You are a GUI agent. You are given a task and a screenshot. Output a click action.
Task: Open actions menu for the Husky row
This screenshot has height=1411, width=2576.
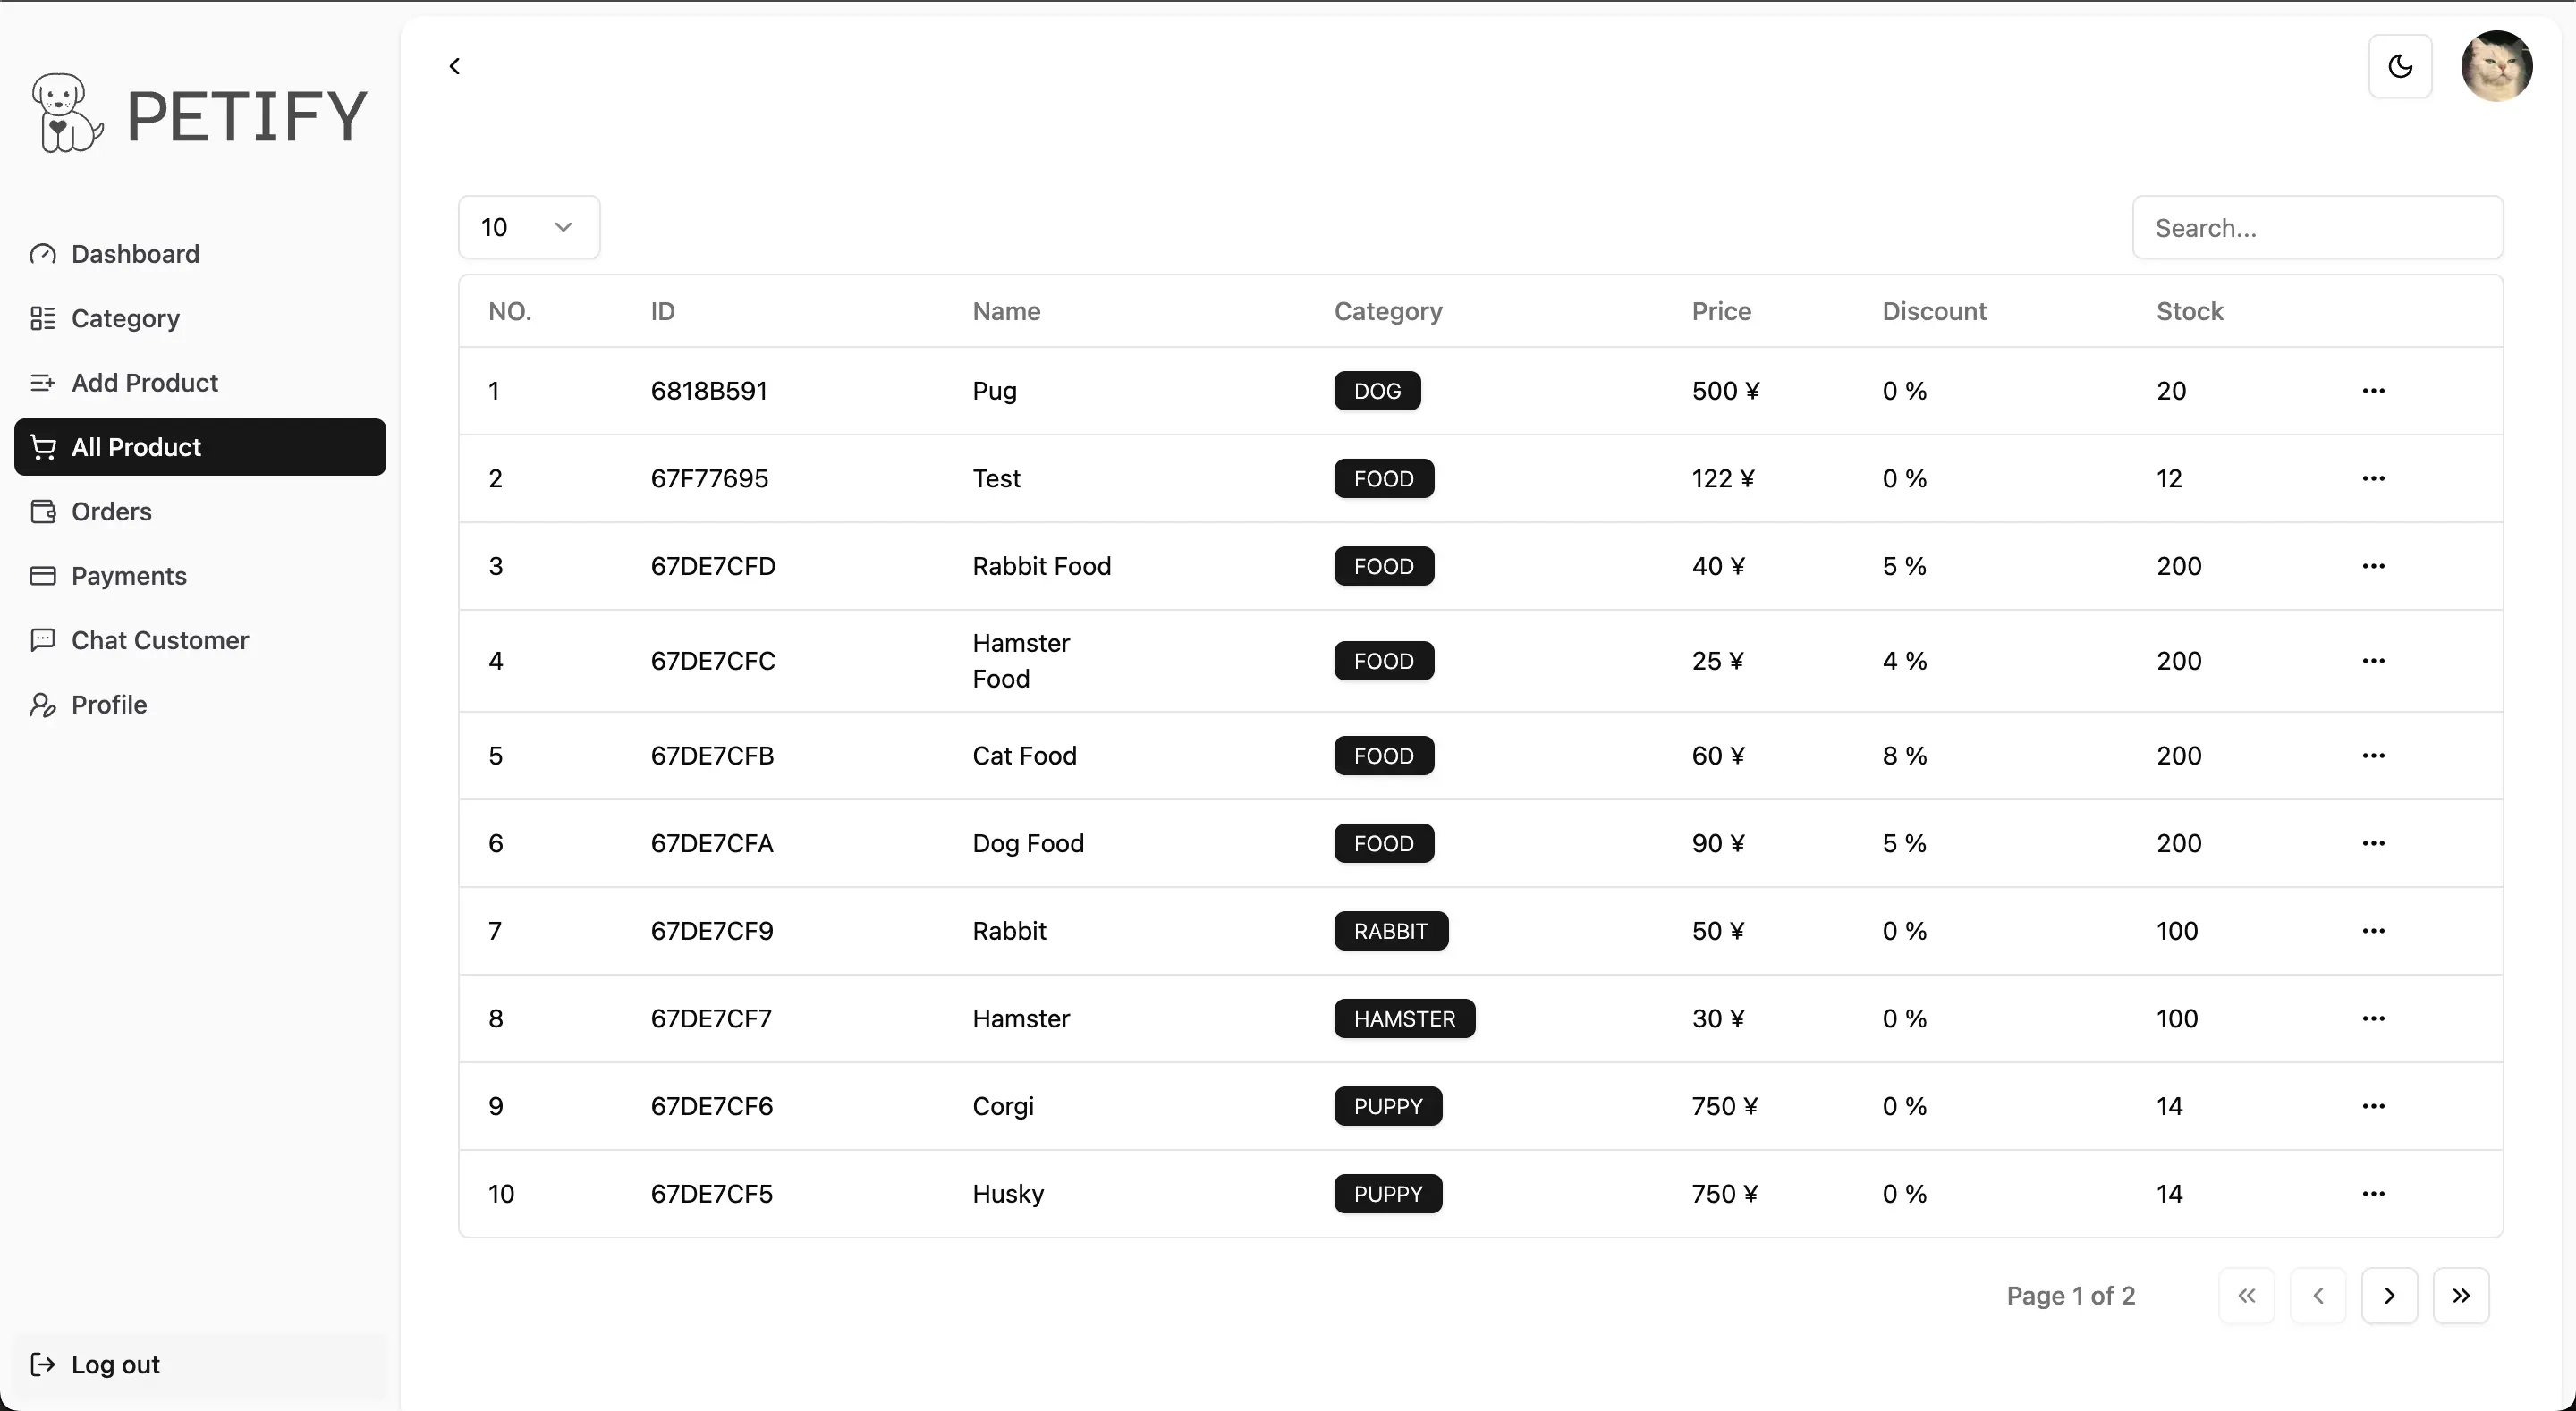click(2373, 1194)
